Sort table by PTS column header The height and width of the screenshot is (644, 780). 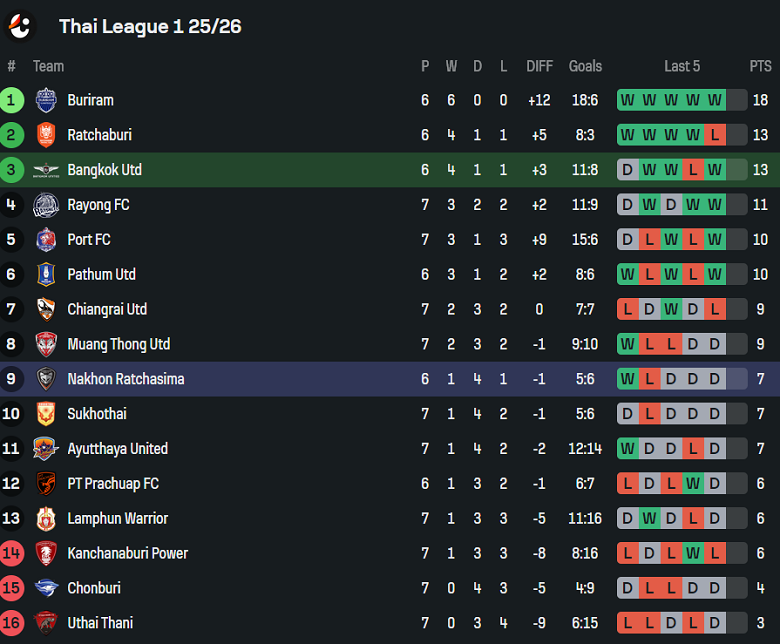(760, 66)
